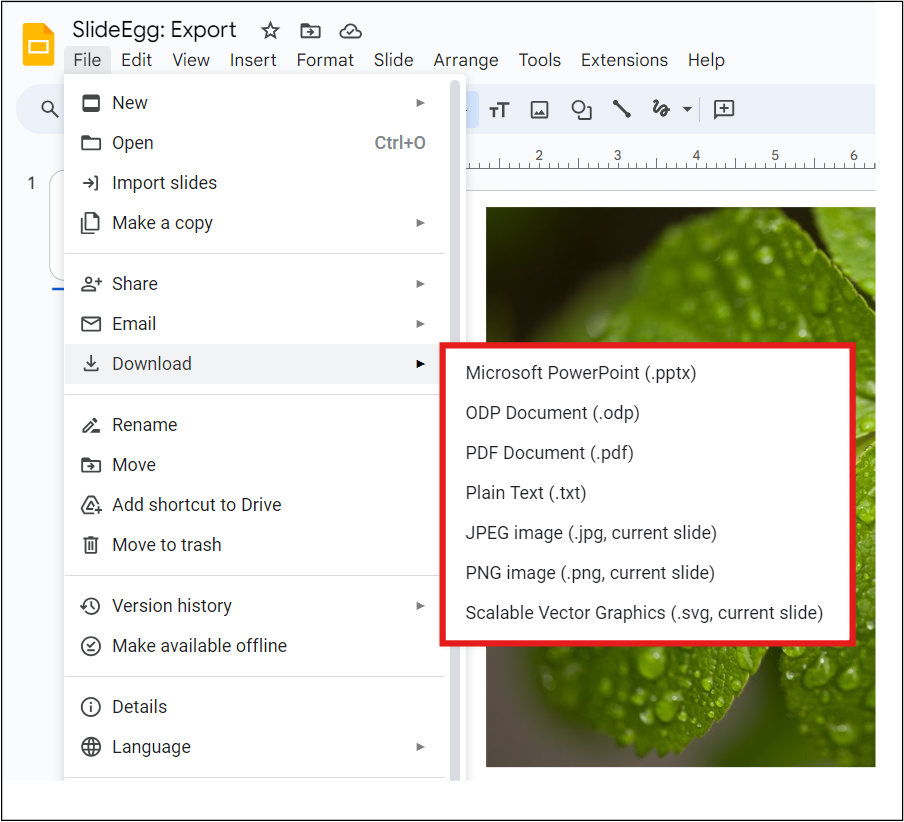
Task: Choose Rename from the File menu
Action: click(x=255, y=425)
